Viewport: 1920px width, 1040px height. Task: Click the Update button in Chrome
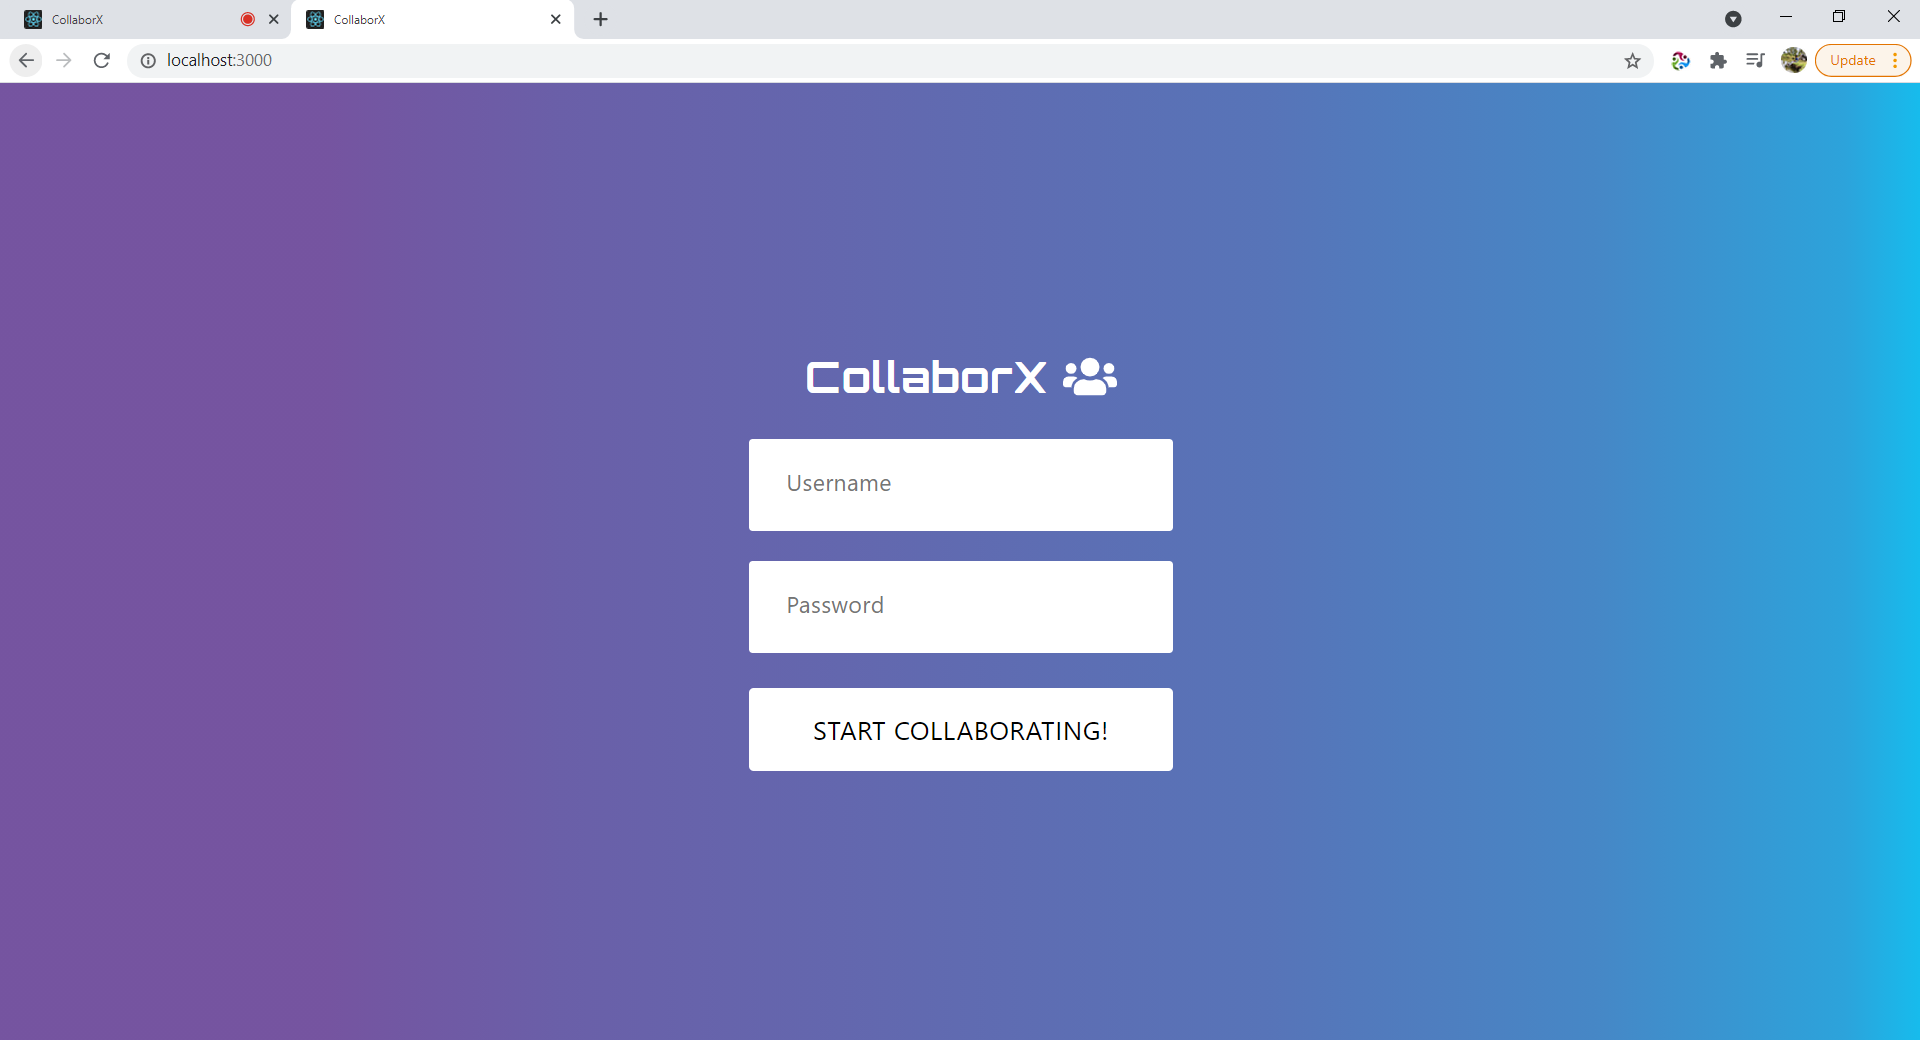[x=1853, y=61]
